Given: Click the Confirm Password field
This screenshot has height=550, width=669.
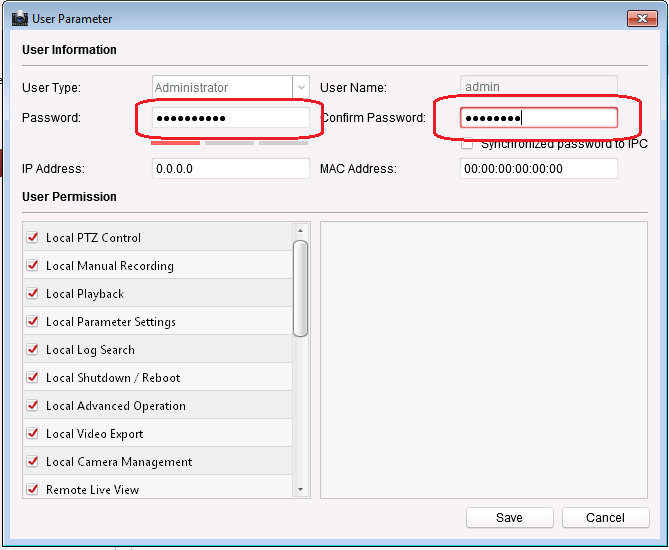Looking at the screenshot, I should (x=538, y=119).
